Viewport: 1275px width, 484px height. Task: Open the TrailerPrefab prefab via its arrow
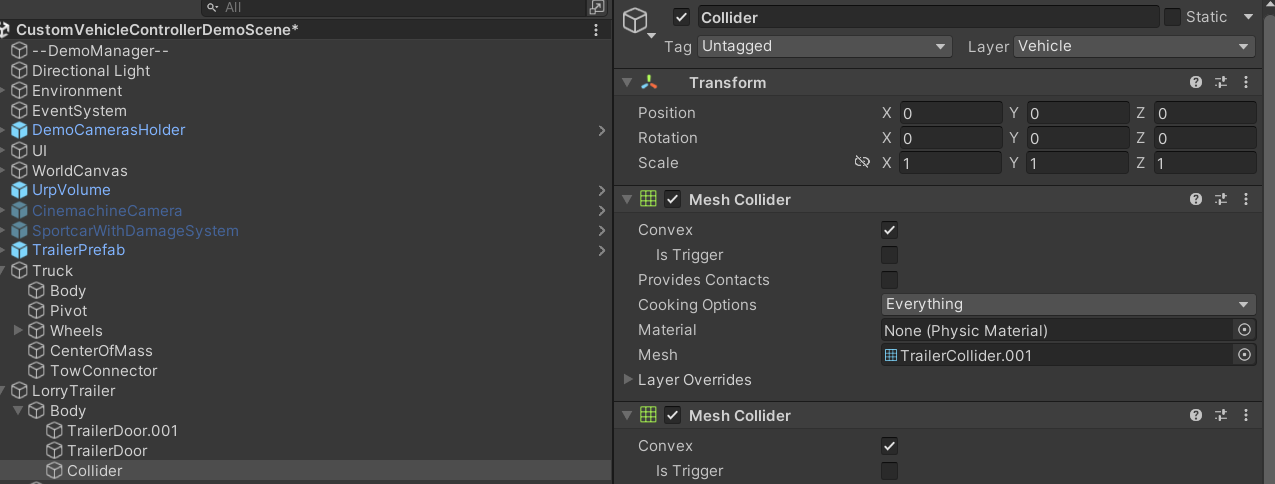click(602, 250)
